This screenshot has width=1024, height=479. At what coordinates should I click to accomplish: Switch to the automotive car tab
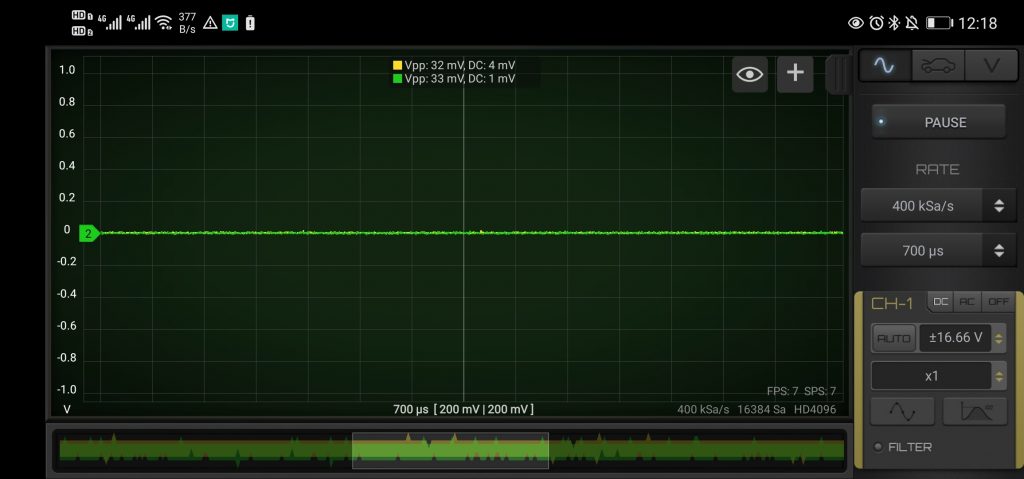click(x=937, y=66)
